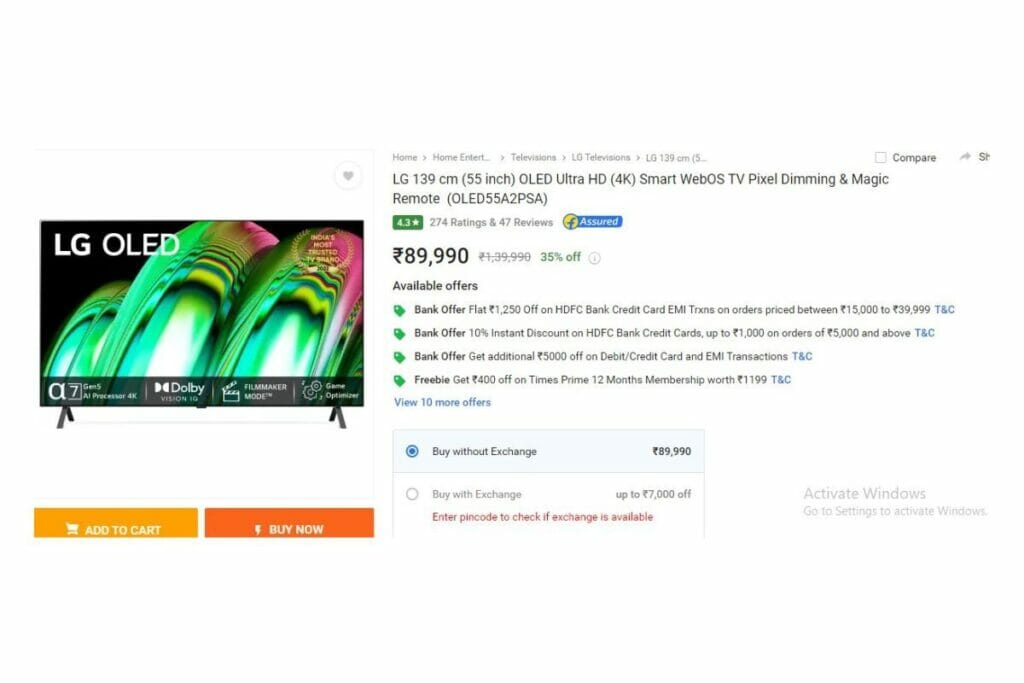Image resolution: width=1024 pixels, height=683 pixels.
Task: Open T&C link for Times Prime freebie
Action: (780, 380)
